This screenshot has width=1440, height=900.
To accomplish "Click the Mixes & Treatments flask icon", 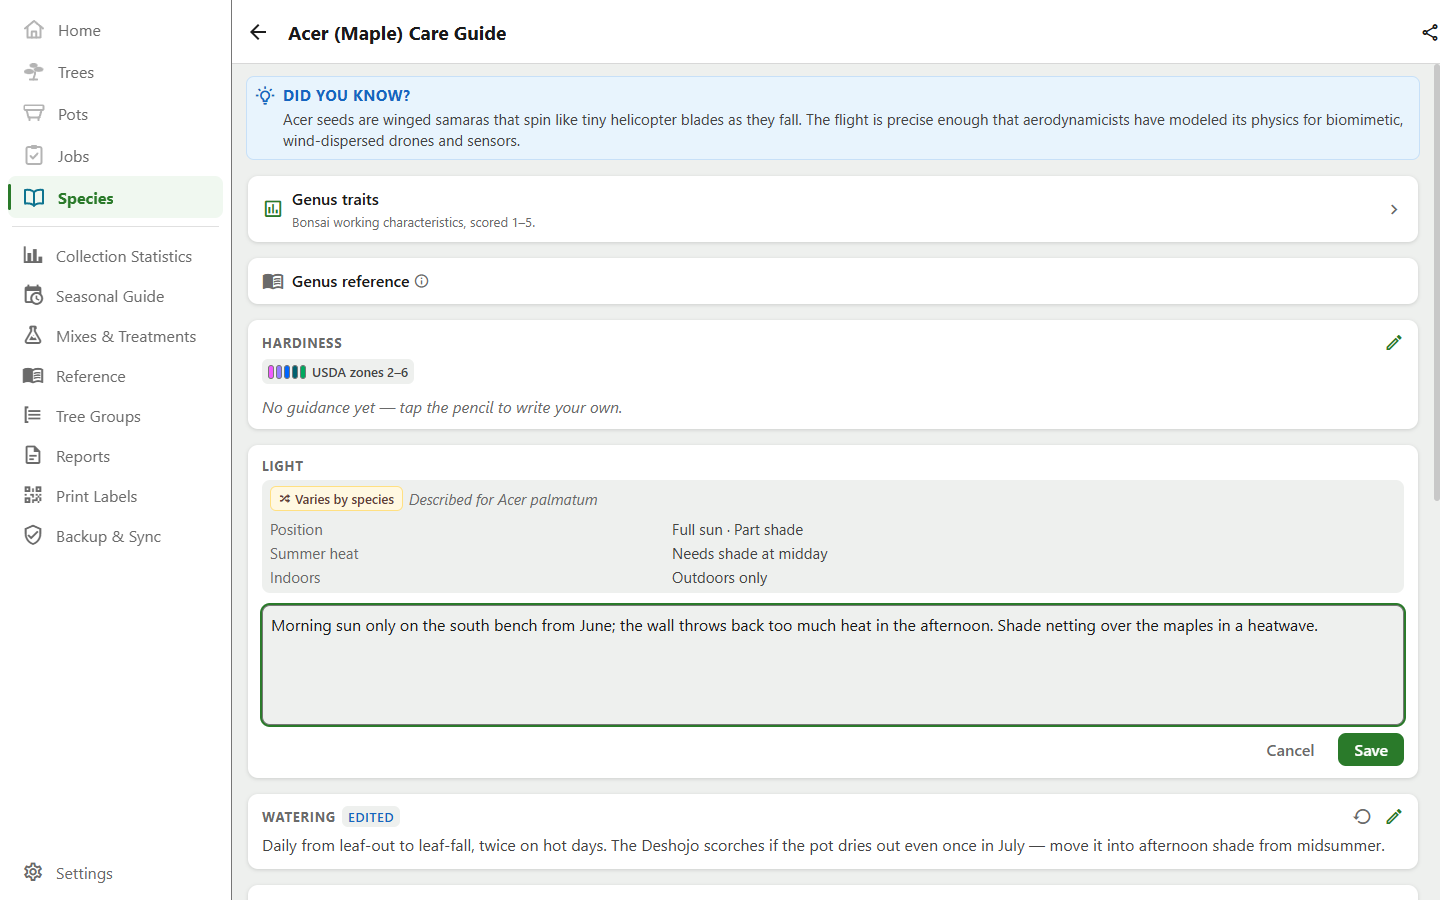I will 33,336.
